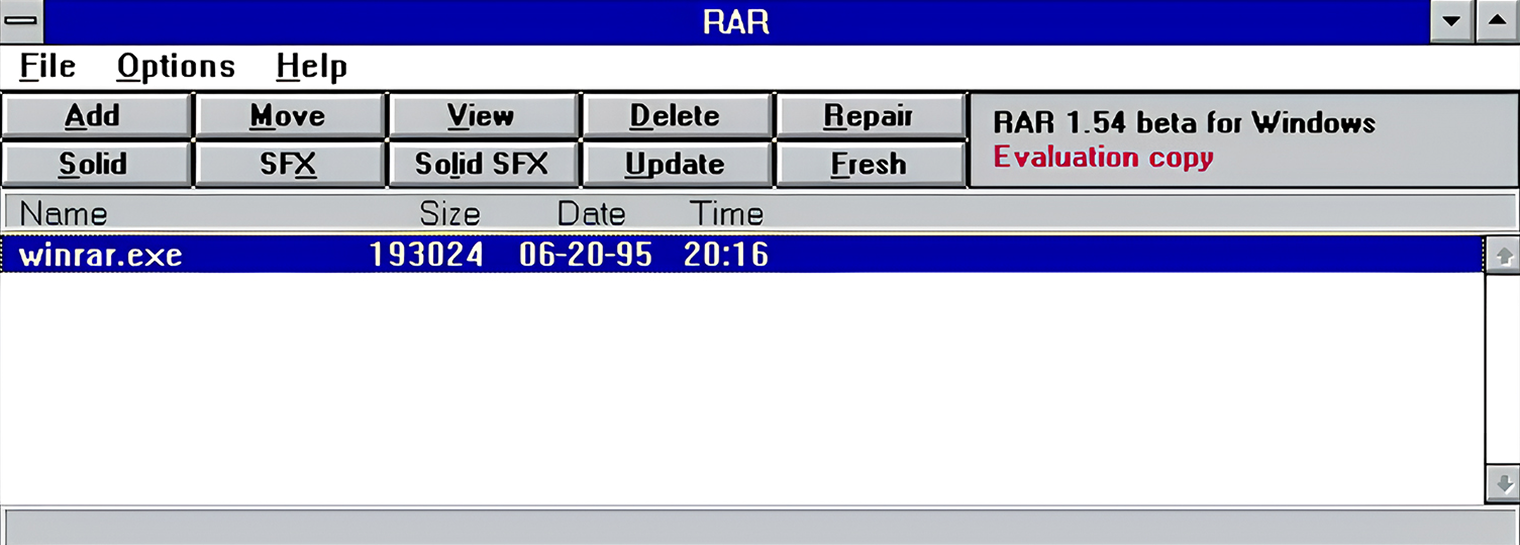Create a Solid archive via Solid button
The width and height of the screenshot is (1520, 545).
(96, 163)
